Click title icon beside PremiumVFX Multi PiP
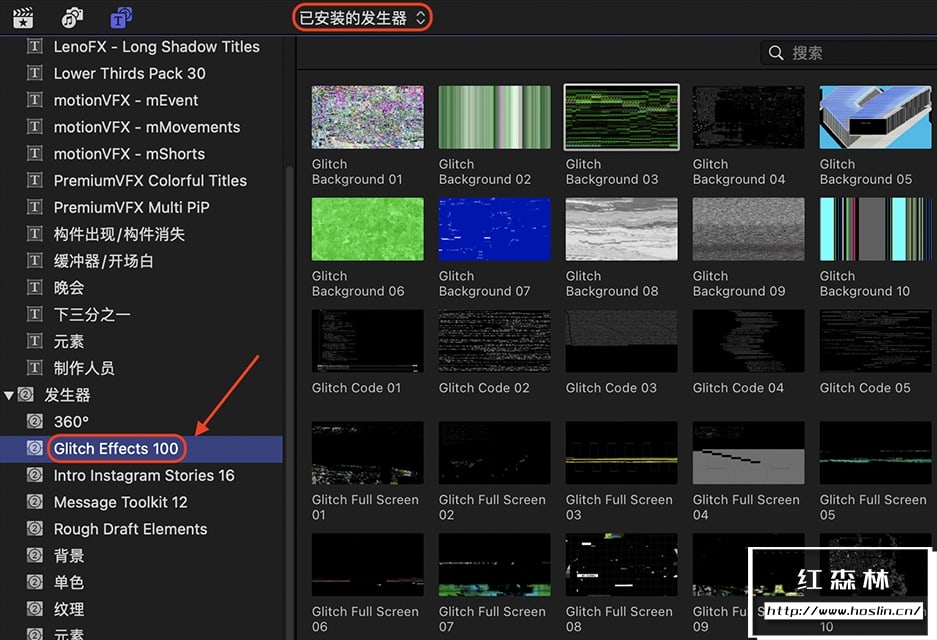937x640 pixels. pyautogui.click(x=36, y=208)
